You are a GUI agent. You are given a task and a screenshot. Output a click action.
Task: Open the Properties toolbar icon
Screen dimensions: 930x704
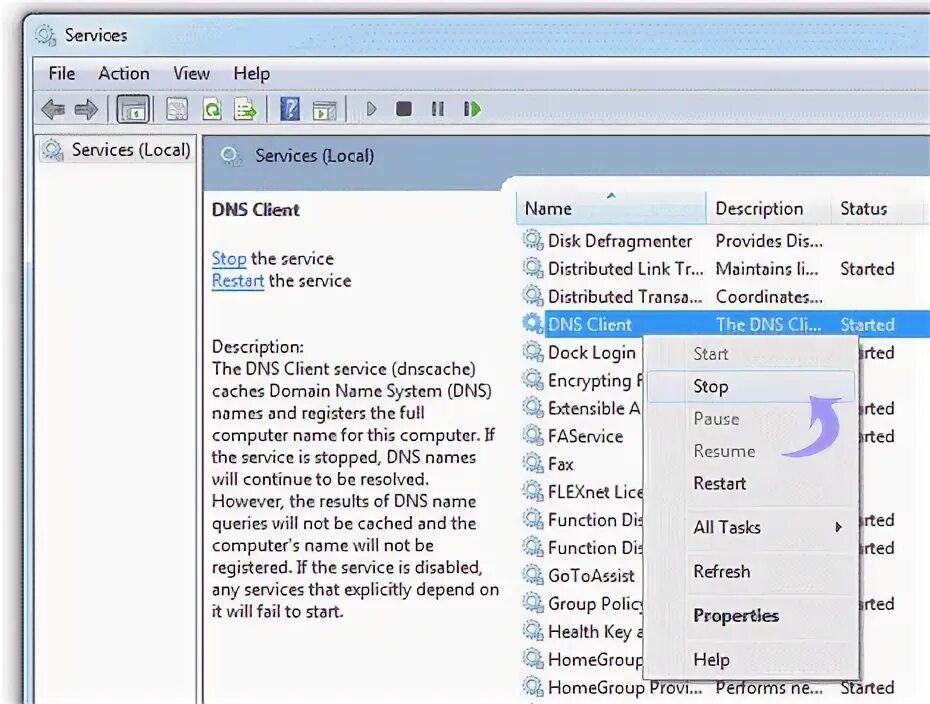pos(177,109)
